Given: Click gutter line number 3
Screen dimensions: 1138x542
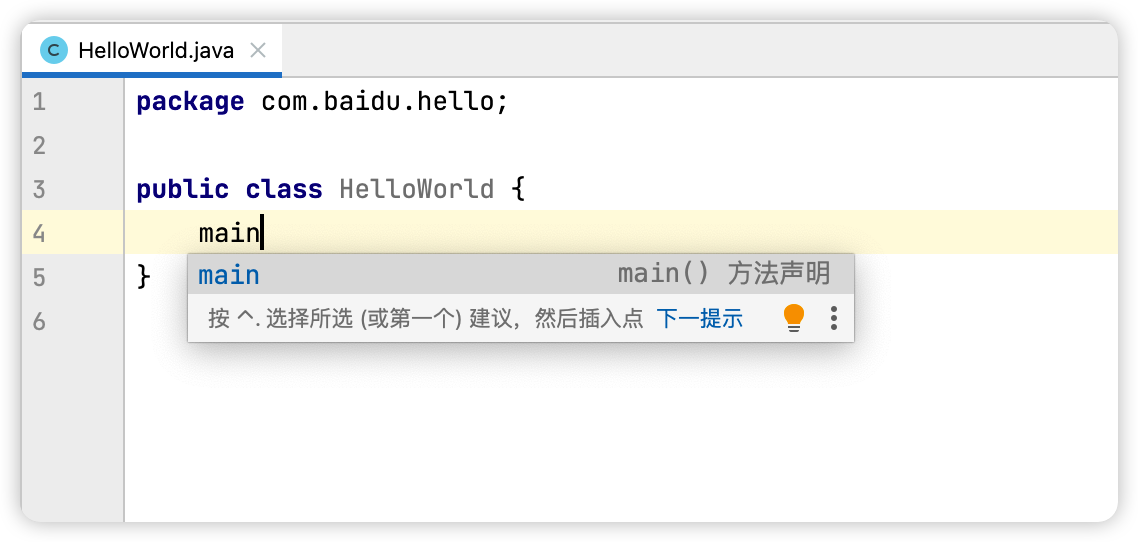Looking at the screenshot, I should (x=39, y=189).
